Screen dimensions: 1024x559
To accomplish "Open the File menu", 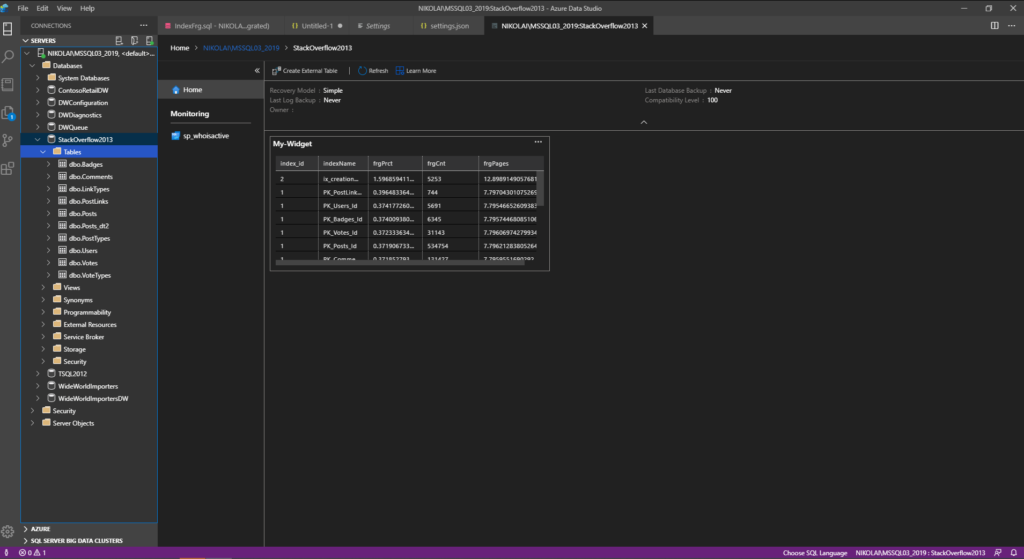I will point(23,8).
